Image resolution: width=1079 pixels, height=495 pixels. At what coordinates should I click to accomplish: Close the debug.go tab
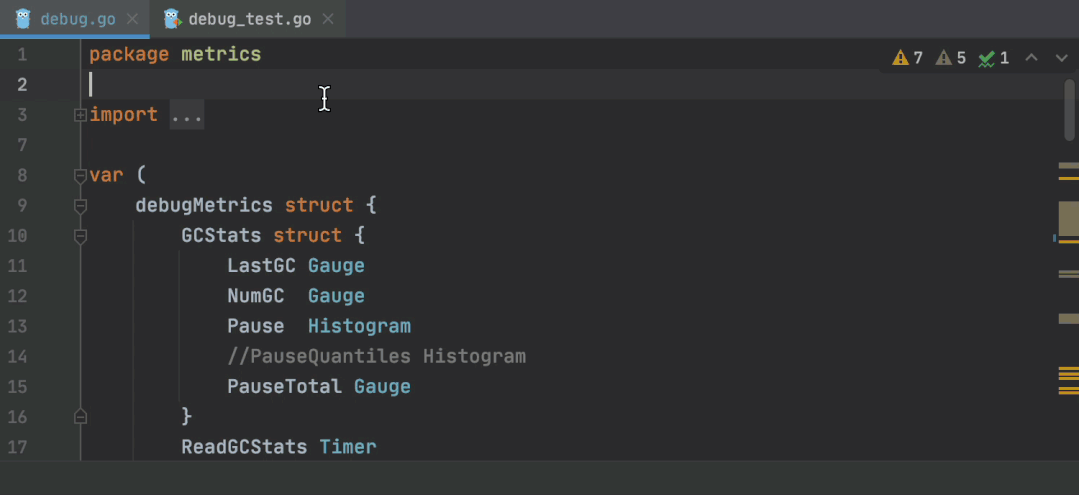tap(132, 20)
